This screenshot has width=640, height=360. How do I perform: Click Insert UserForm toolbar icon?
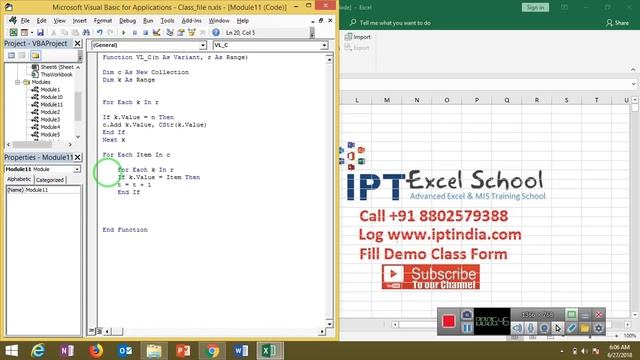coord(24,32)
